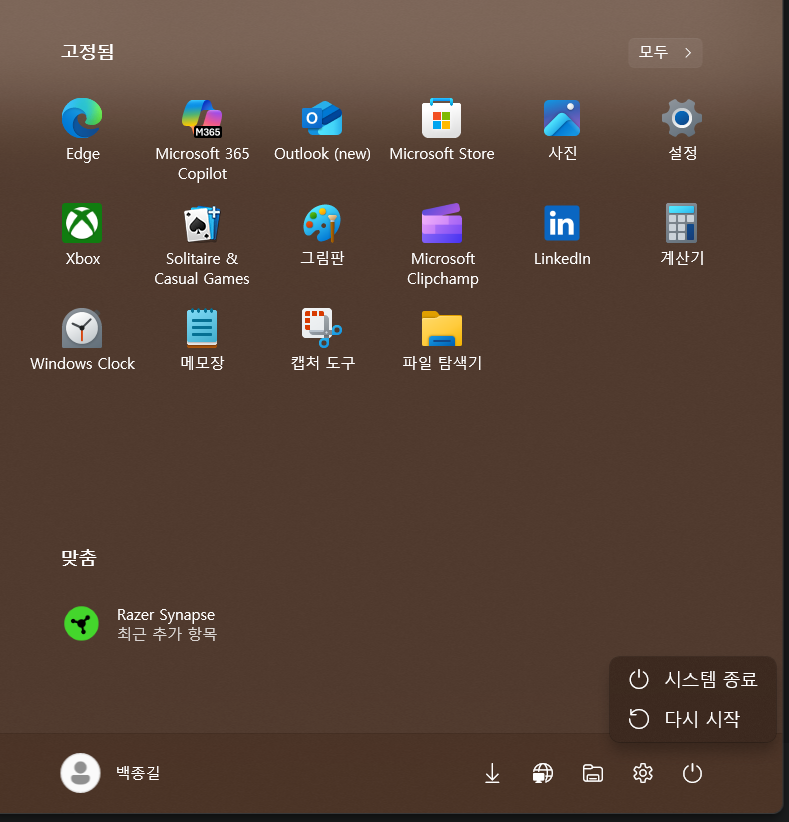Open File Explorer folder icon in bottom bar
The height and width of the screenshot is (822, 789).
[x=593, y=773]
